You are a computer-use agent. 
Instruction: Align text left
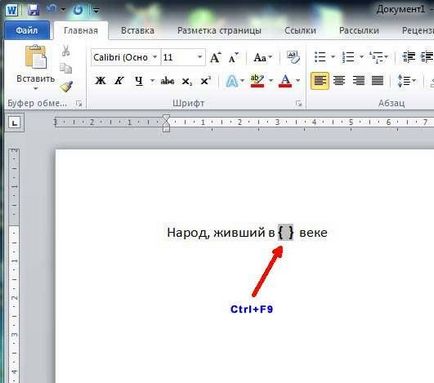click(x=320, y=81)
